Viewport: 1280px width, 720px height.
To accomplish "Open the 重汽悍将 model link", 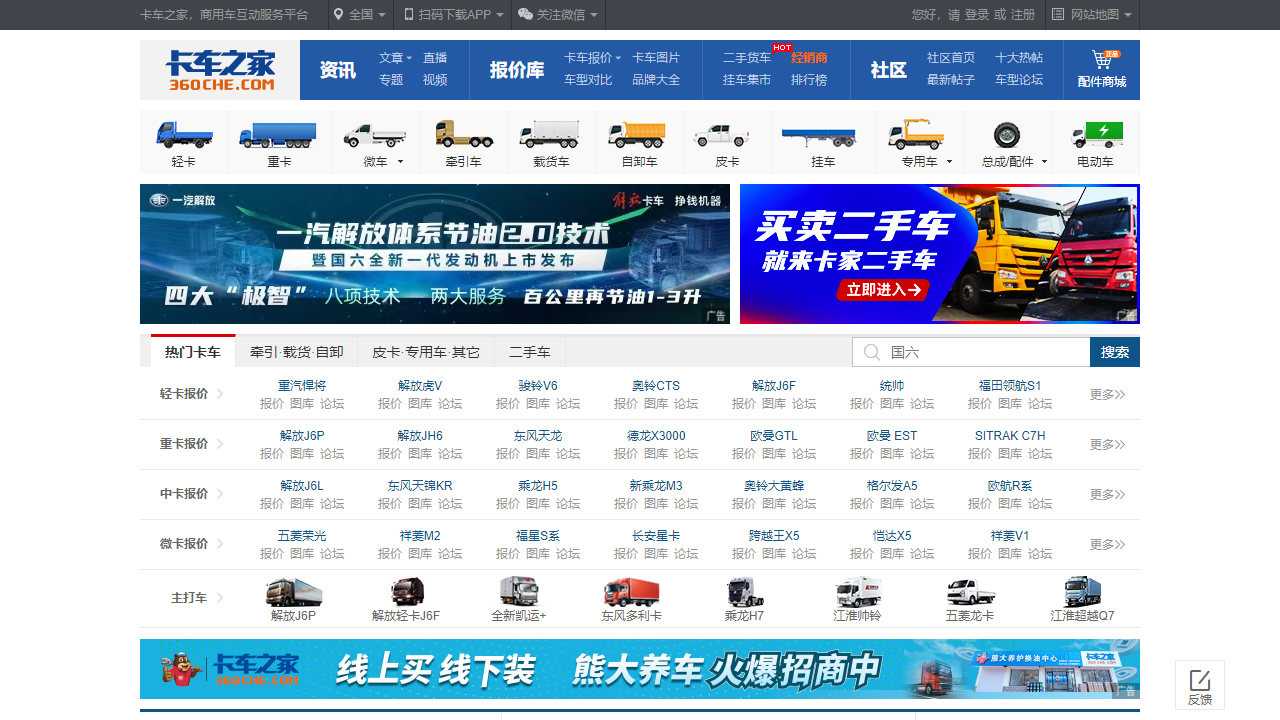I will pyautogui.click(x=302, y=386).
